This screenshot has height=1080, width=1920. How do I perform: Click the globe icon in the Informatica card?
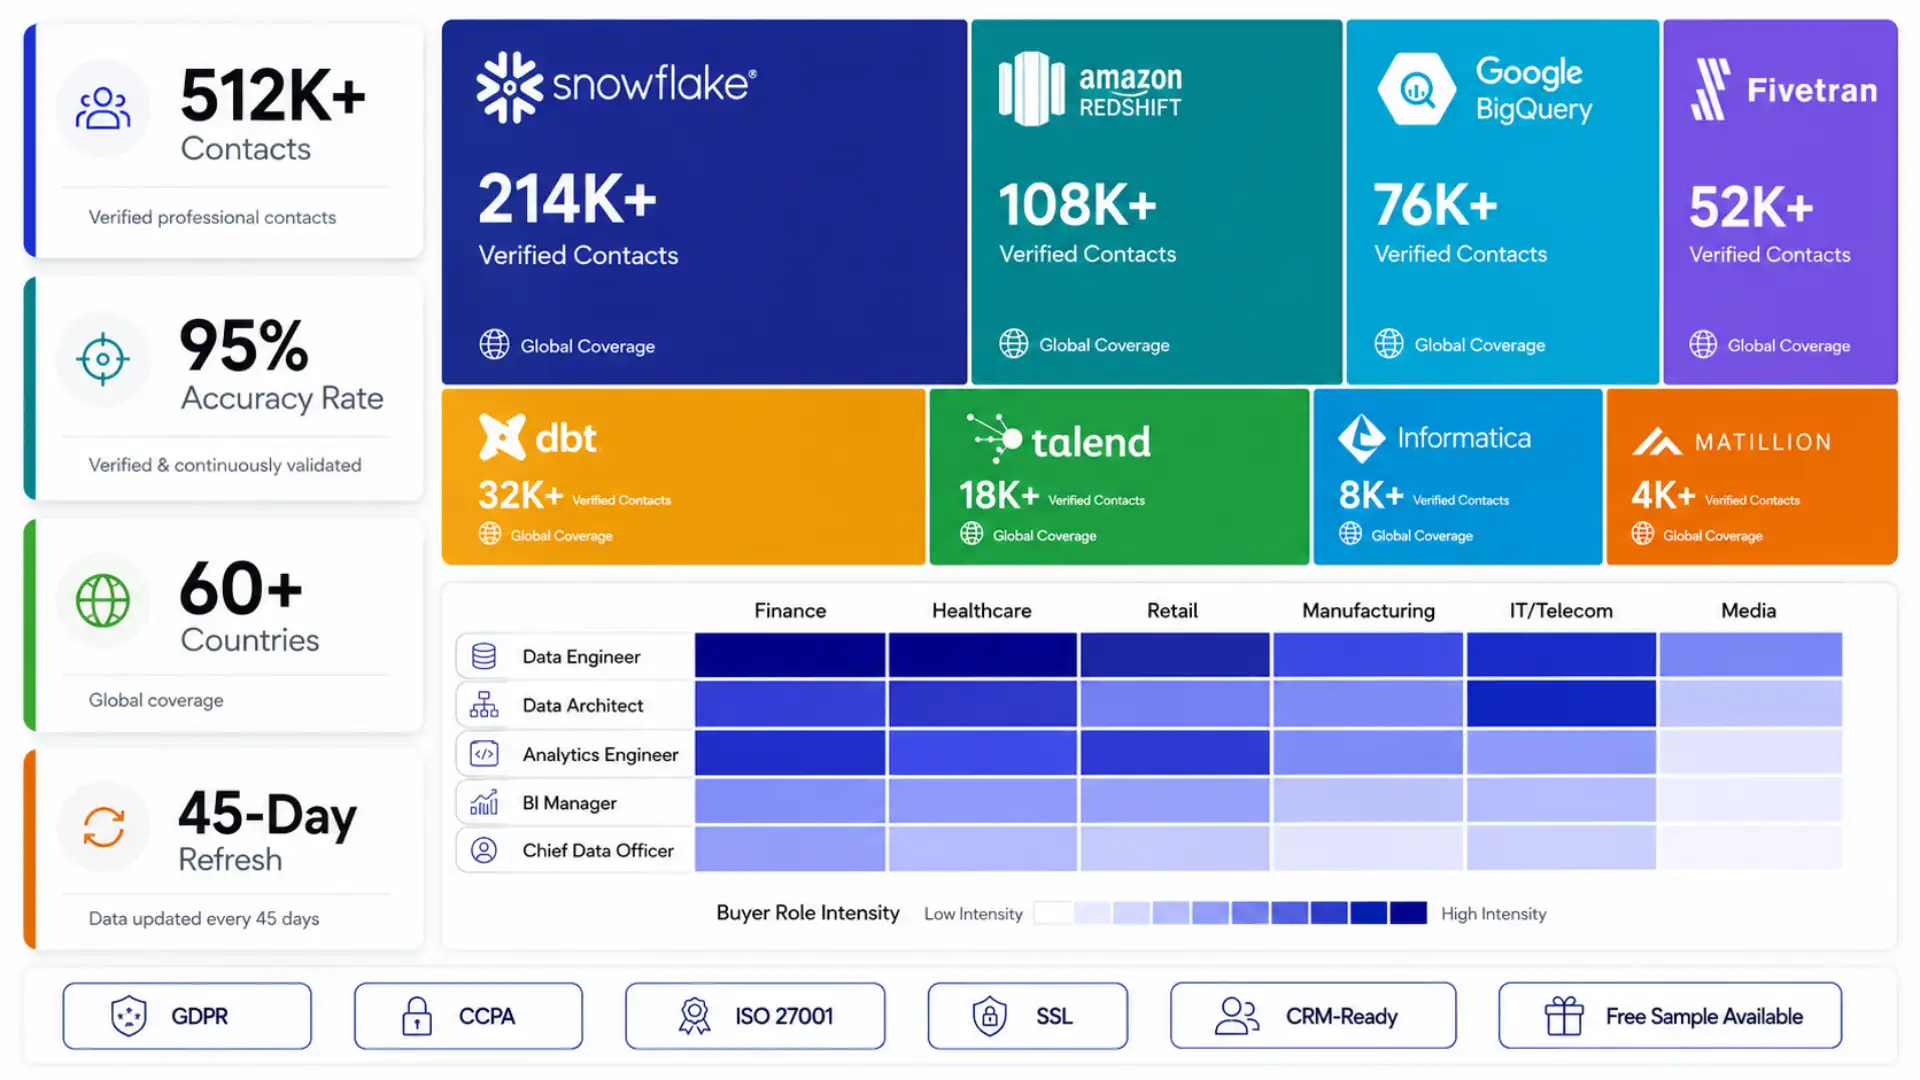pos(1351,534)
